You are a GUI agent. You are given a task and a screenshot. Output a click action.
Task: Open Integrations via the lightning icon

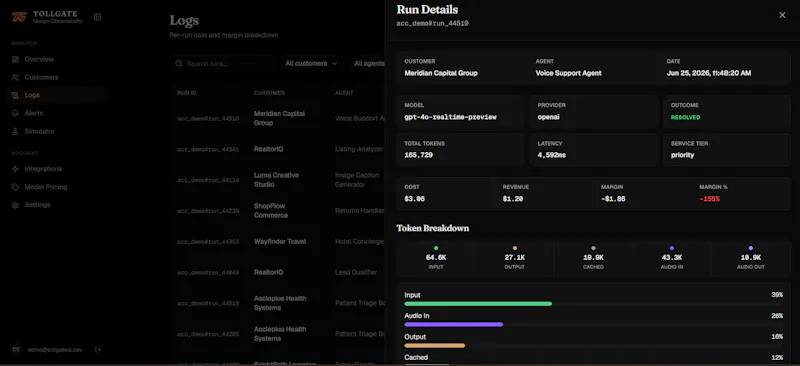[15, 169]
